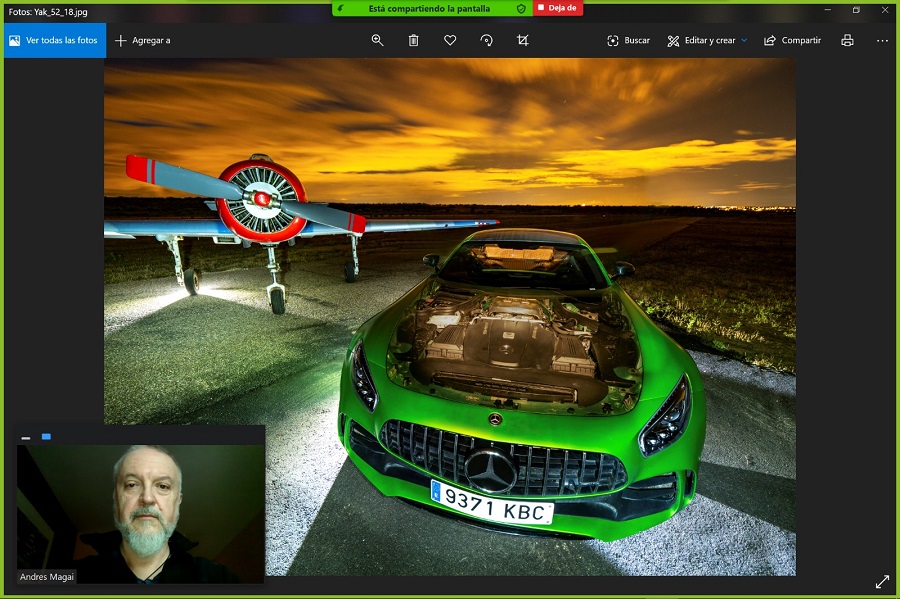
Task: Open Ver todas las fotos
Action: (x=55, y=40)
